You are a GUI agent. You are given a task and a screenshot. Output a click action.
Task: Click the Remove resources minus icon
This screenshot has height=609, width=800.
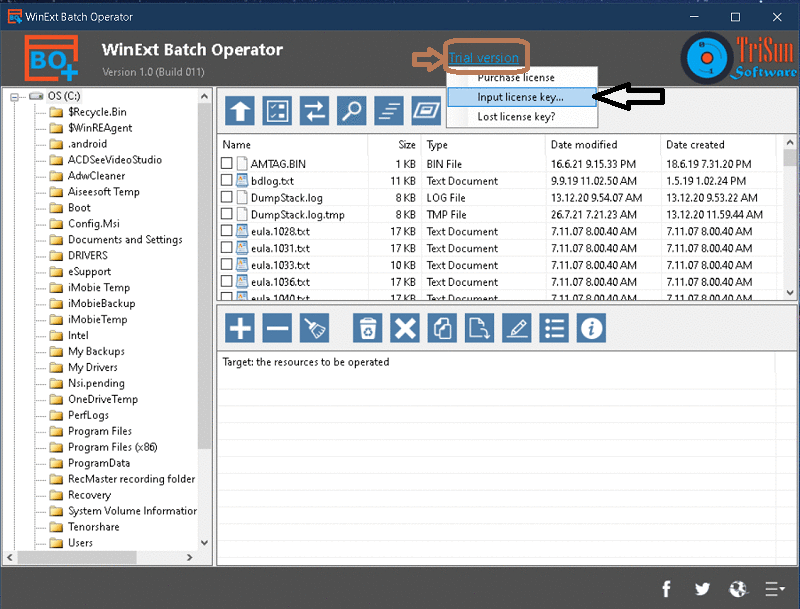(277, 328)
